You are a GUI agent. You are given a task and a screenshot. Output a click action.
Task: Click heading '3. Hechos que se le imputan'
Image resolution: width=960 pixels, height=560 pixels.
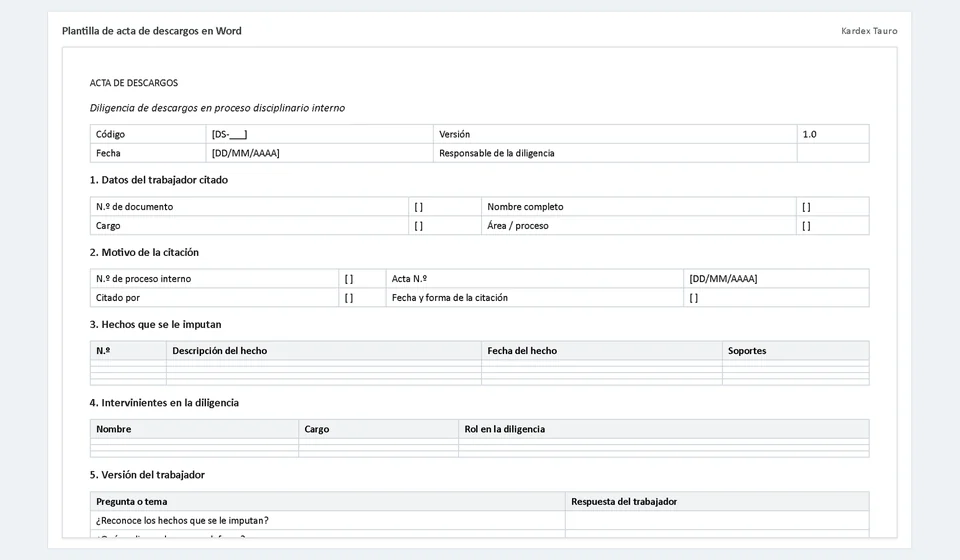pos(156,324)
